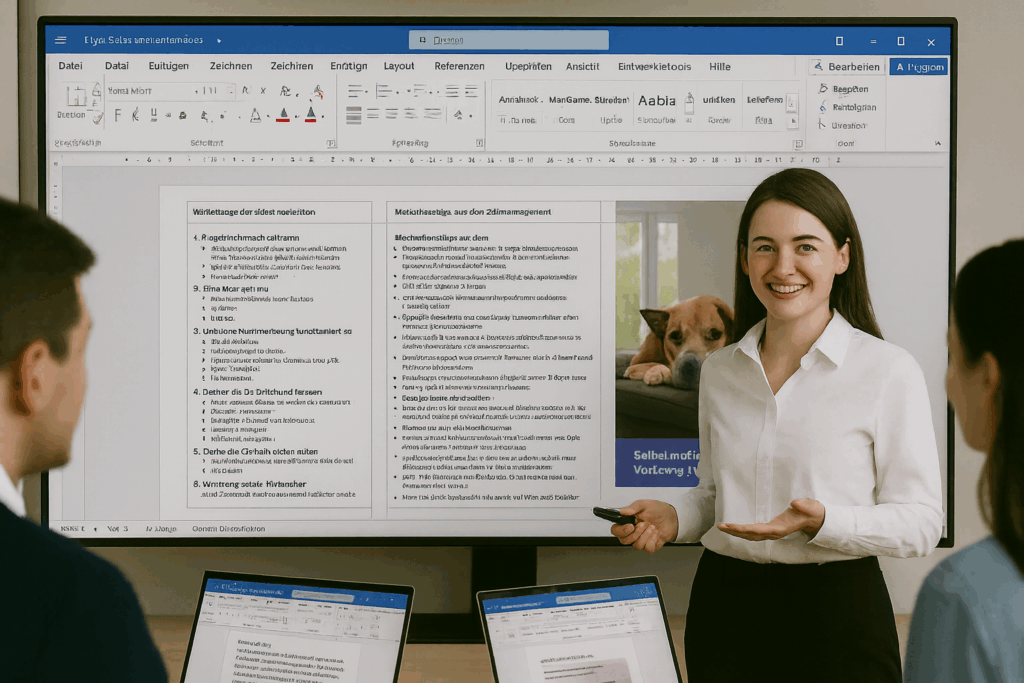This screenshot has height=683, width=1024.
Task: Click the outlined A text highlight icon
Action: 255,116
